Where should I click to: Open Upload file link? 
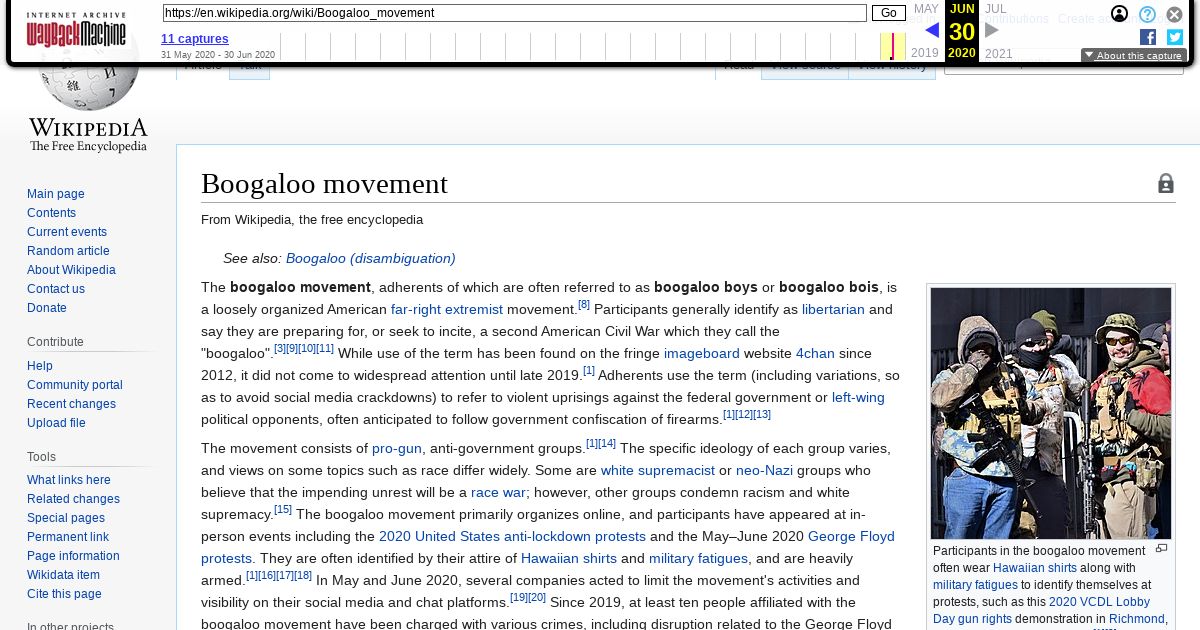point(56,423)
